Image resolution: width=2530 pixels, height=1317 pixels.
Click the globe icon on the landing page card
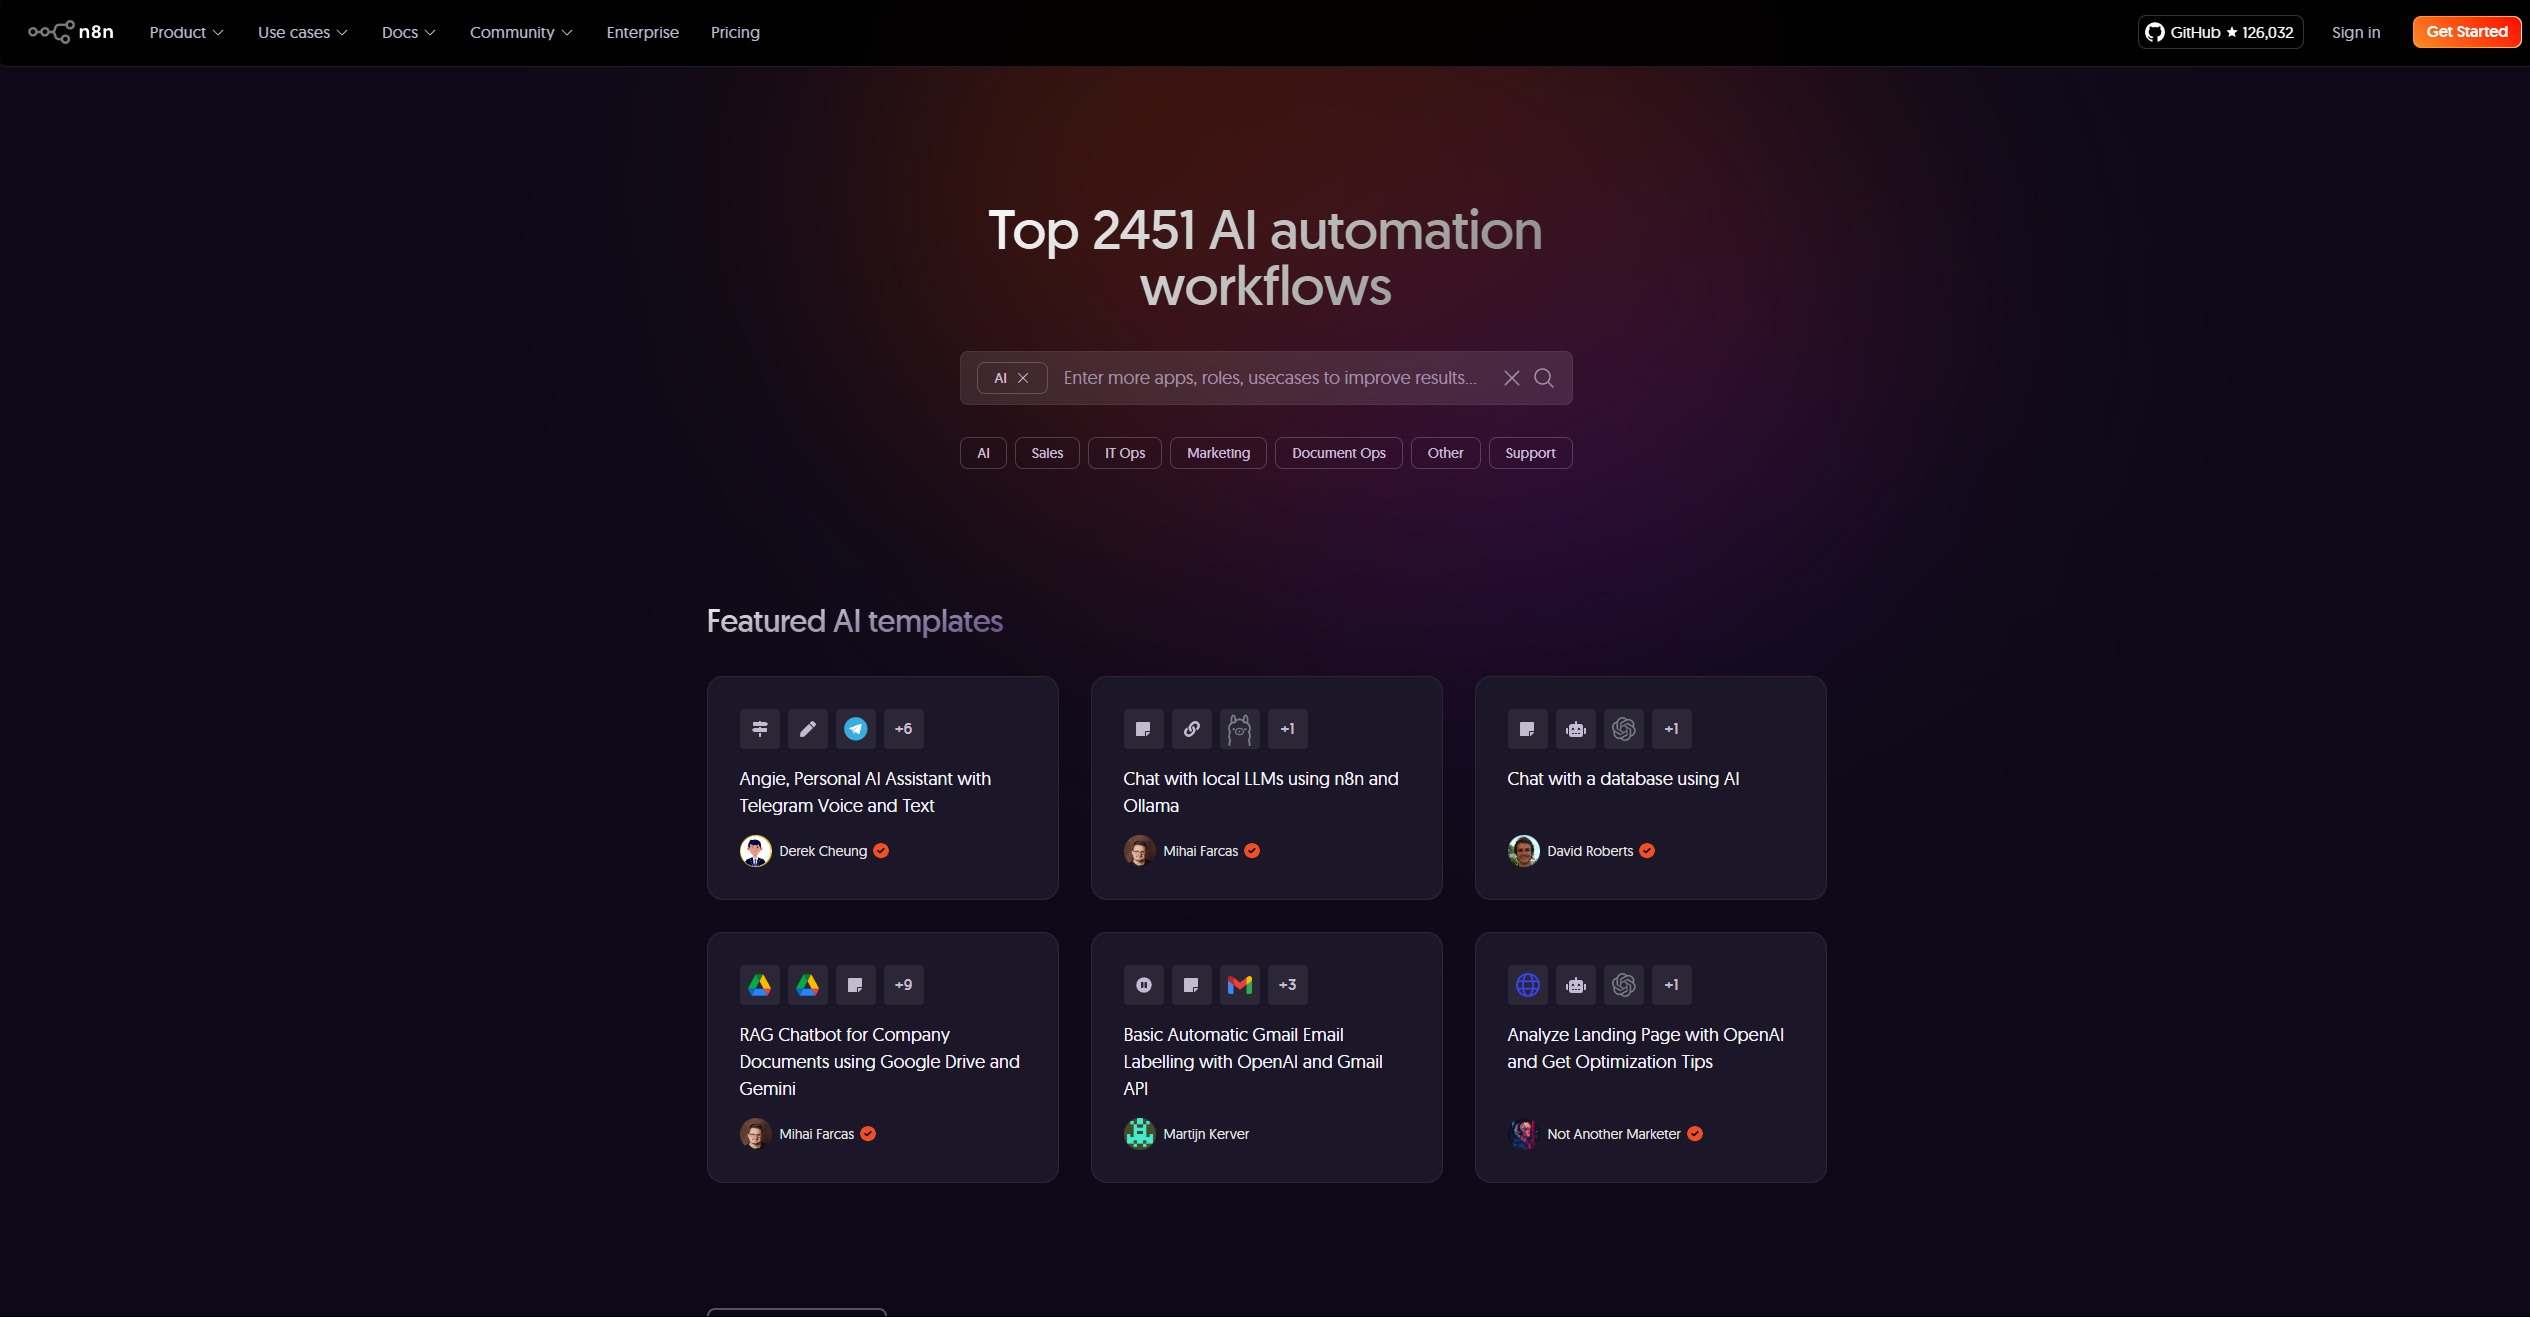point(1528,985)
